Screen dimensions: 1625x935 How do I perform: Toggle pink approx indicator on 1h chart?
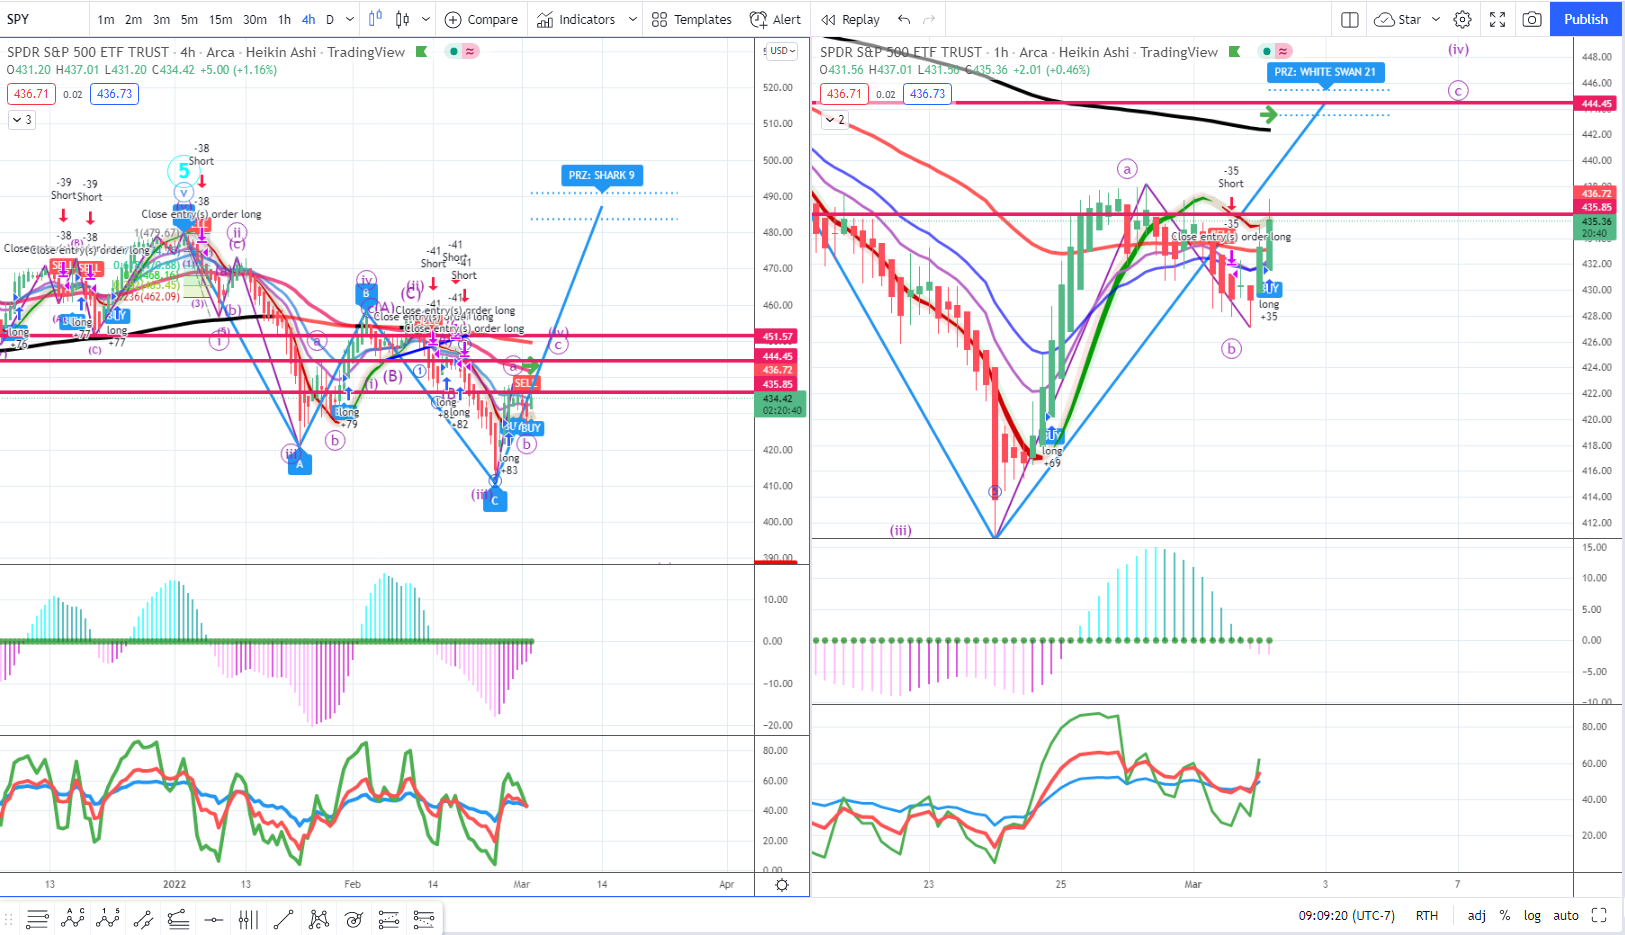(1283, 51)
